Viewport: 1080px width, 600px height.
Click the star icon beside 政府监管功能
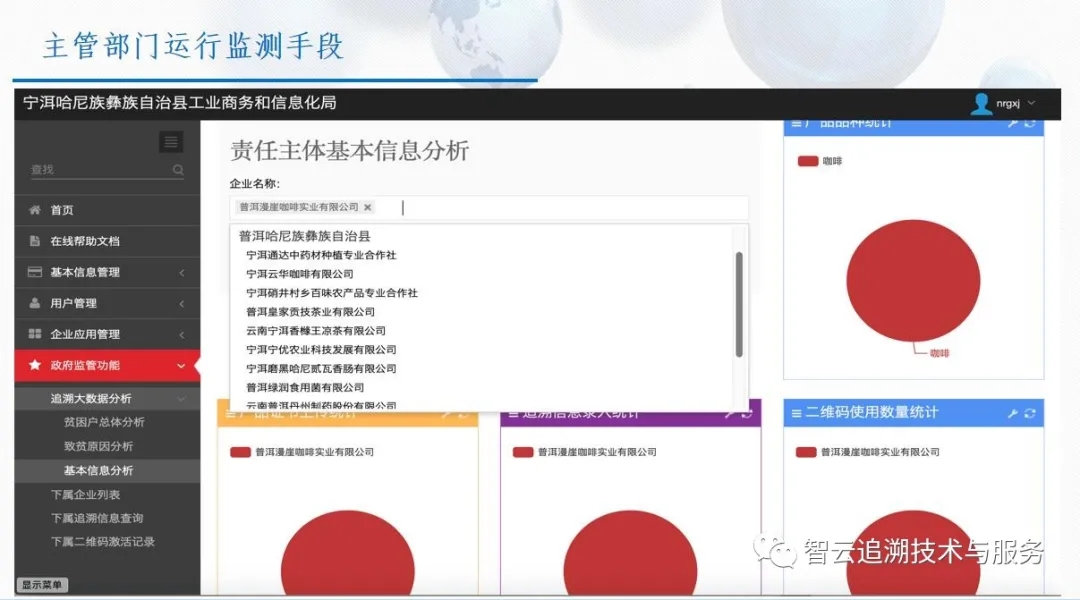[x=35, y=366]
